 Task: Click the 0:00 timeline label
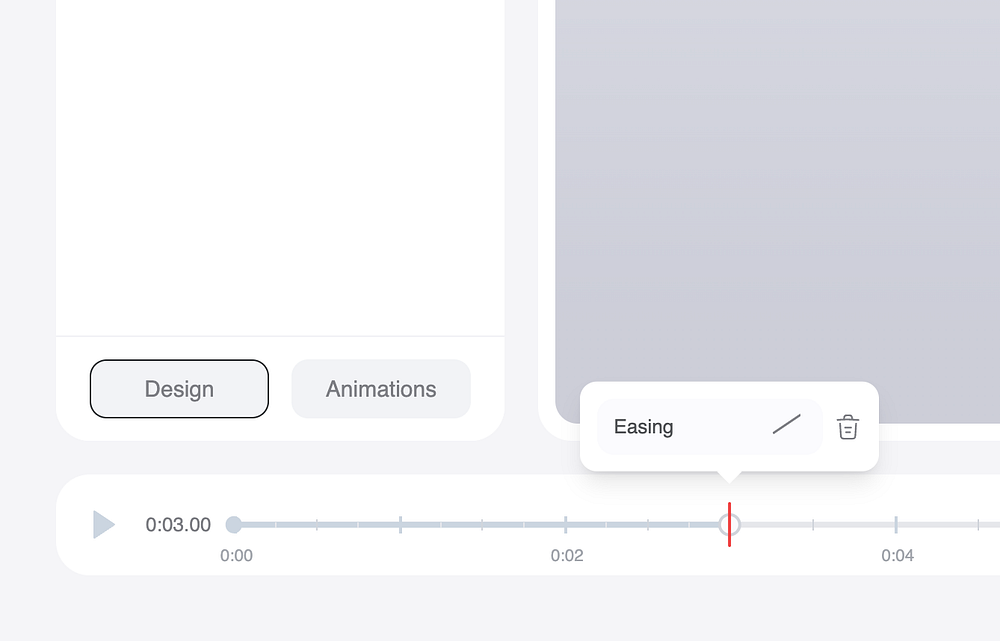click(236, 556)
